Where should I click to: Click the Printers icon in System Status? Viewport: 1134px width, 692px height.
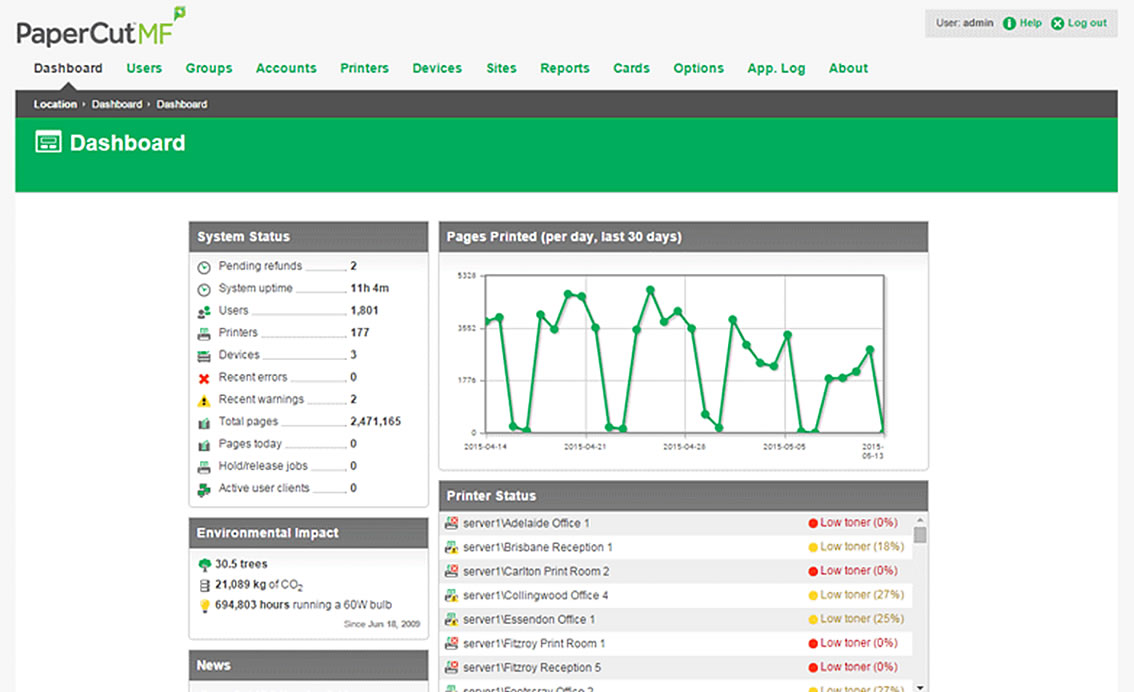coord(204,334)
